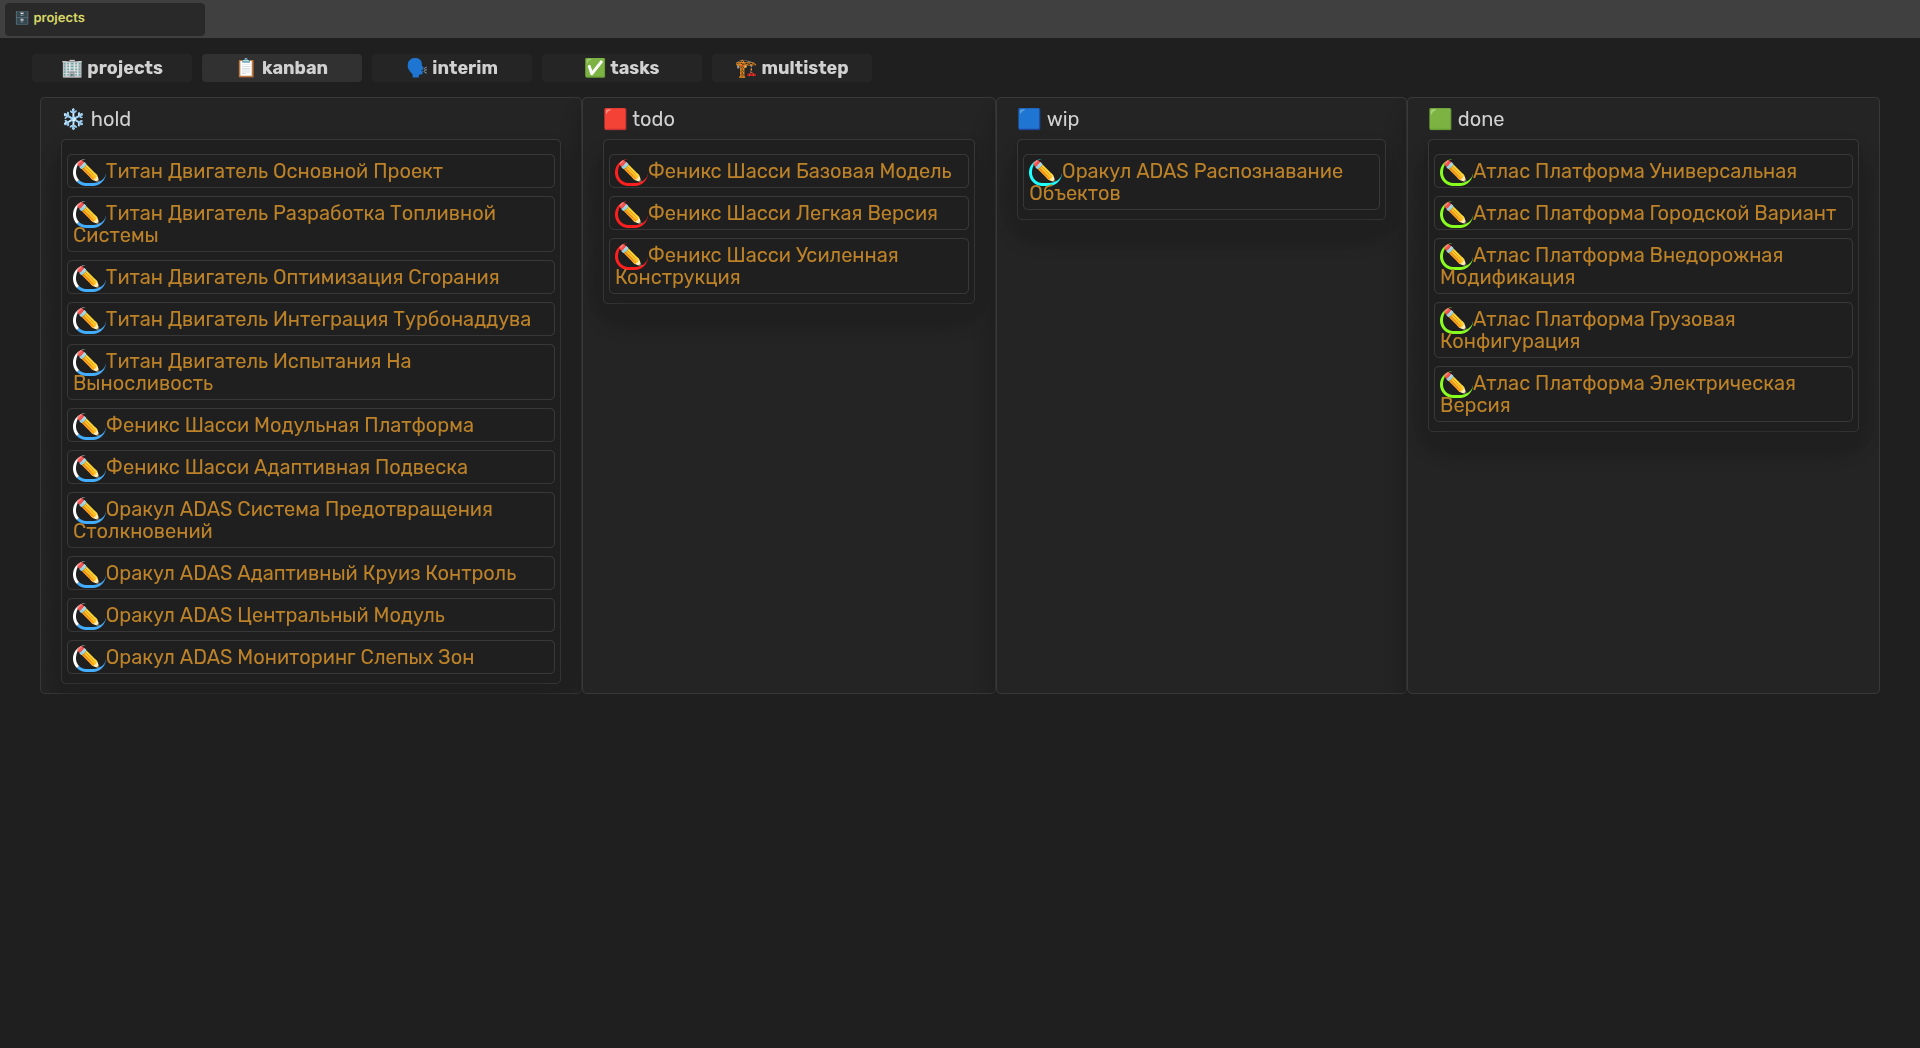Click pencil icon beside Феникс Шасси Легкая Версия
Screen dimensions: 1920x1048
[x=630, y=214]
